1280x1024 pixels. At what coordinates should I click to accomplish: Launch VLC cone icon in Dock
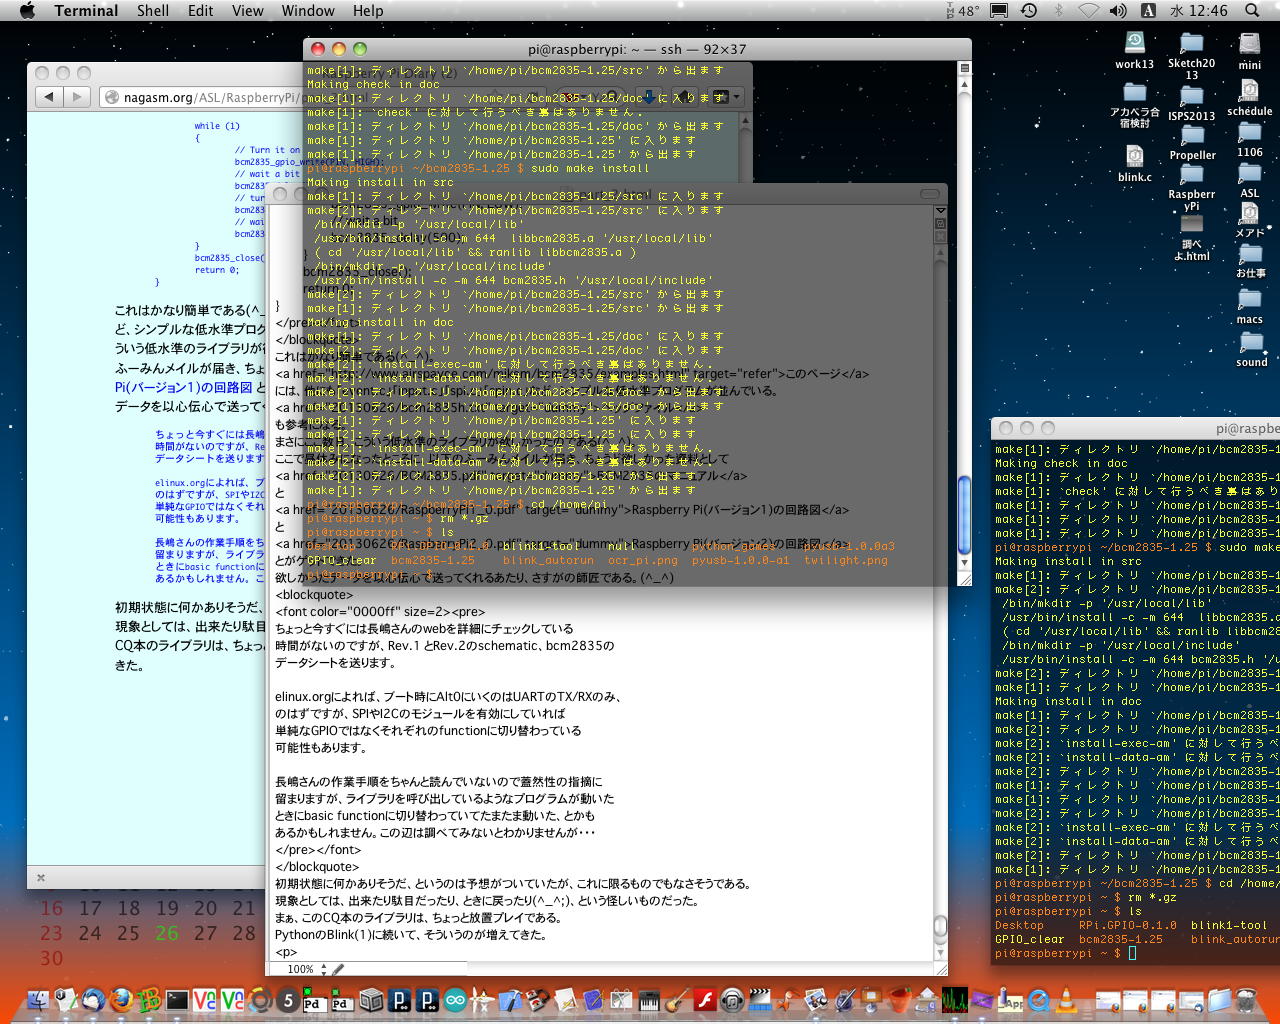pyautogui.click(x=1066, y=999)
